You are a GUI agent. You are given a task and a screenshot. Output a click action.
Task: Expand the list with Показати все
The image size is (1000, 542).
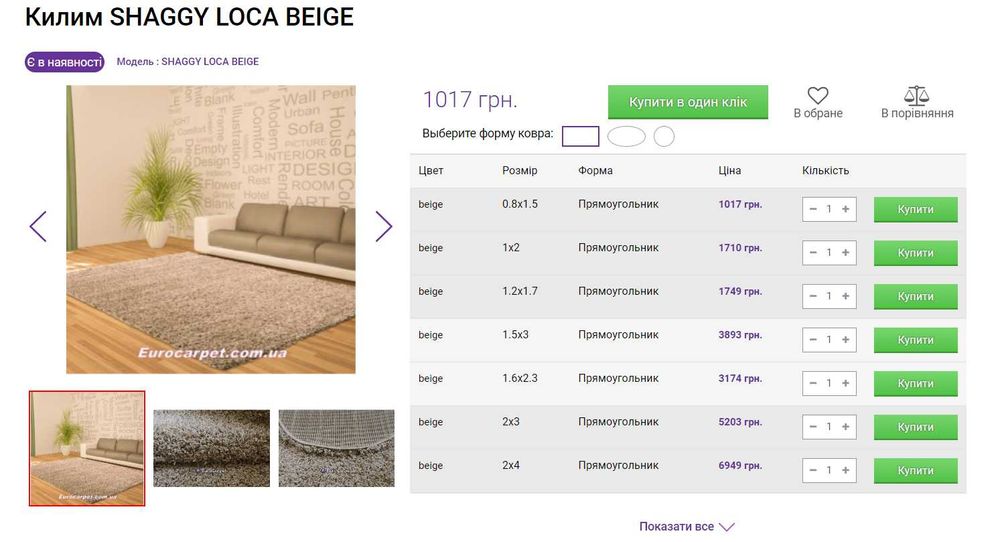[687, 526]
